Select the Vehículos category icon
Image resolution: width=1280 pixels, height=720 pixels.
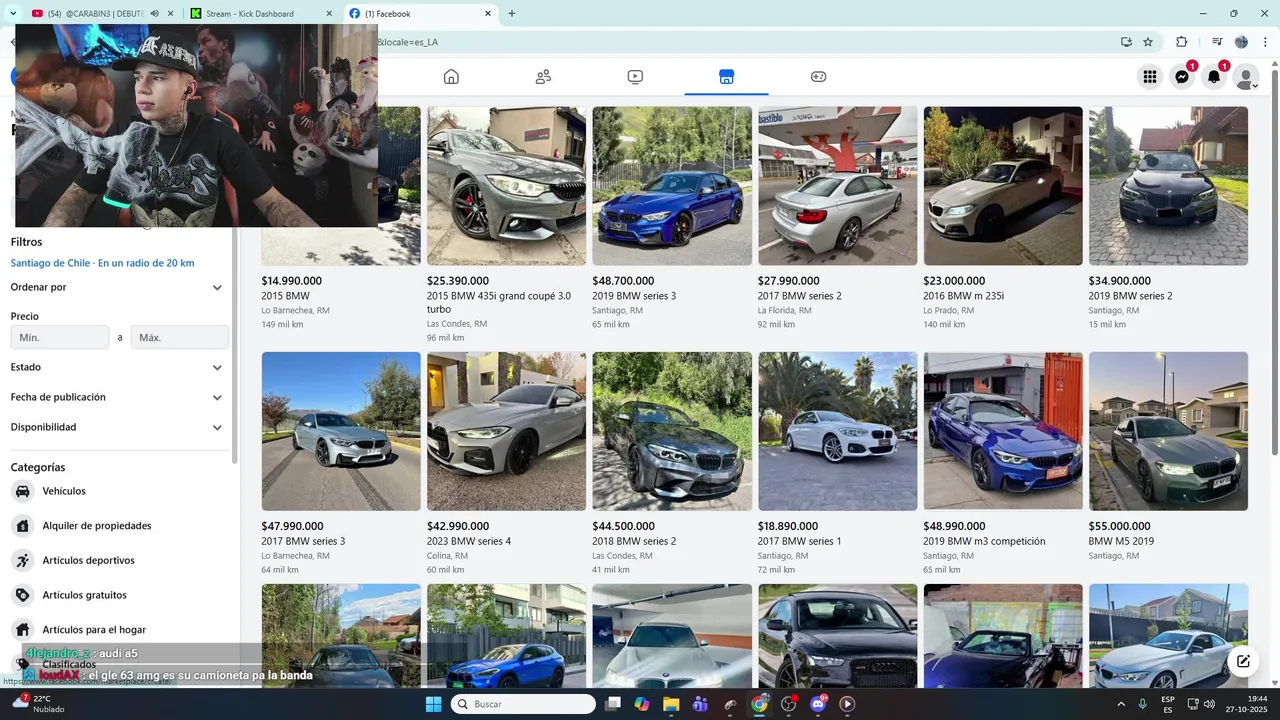[22, 491]
